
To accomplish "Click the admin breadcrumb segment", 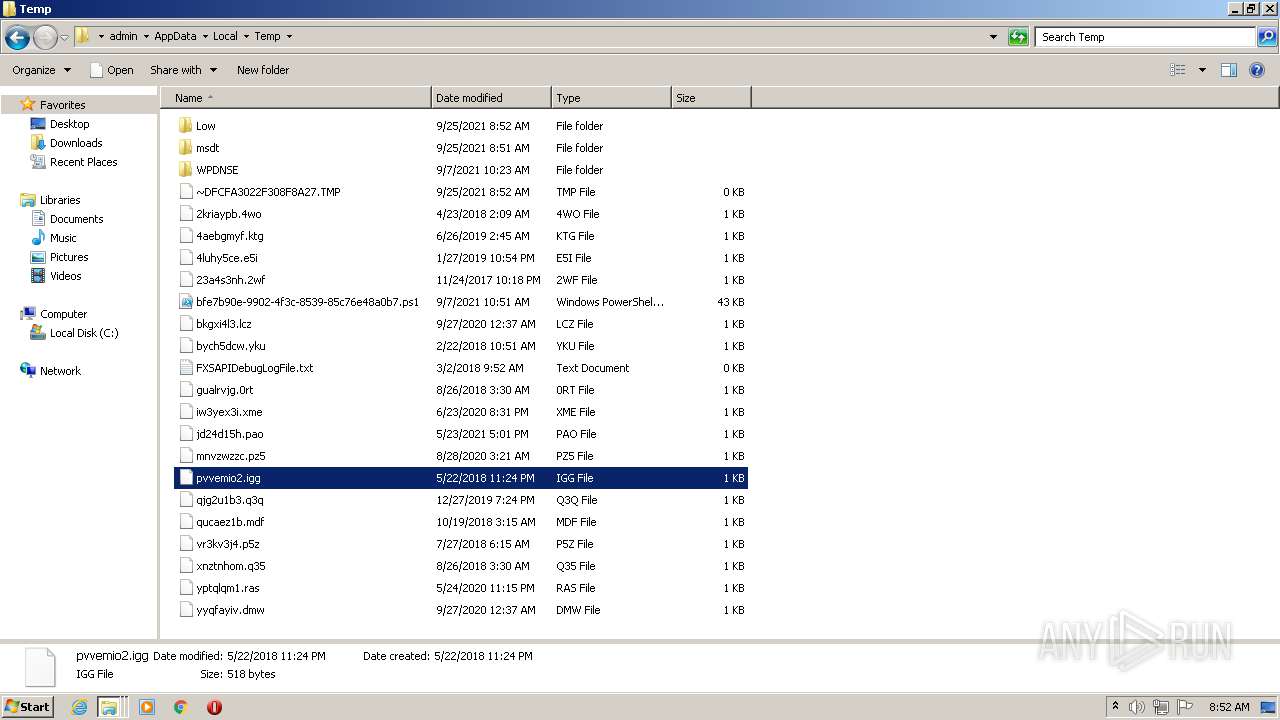I will [x=123, y=37].
